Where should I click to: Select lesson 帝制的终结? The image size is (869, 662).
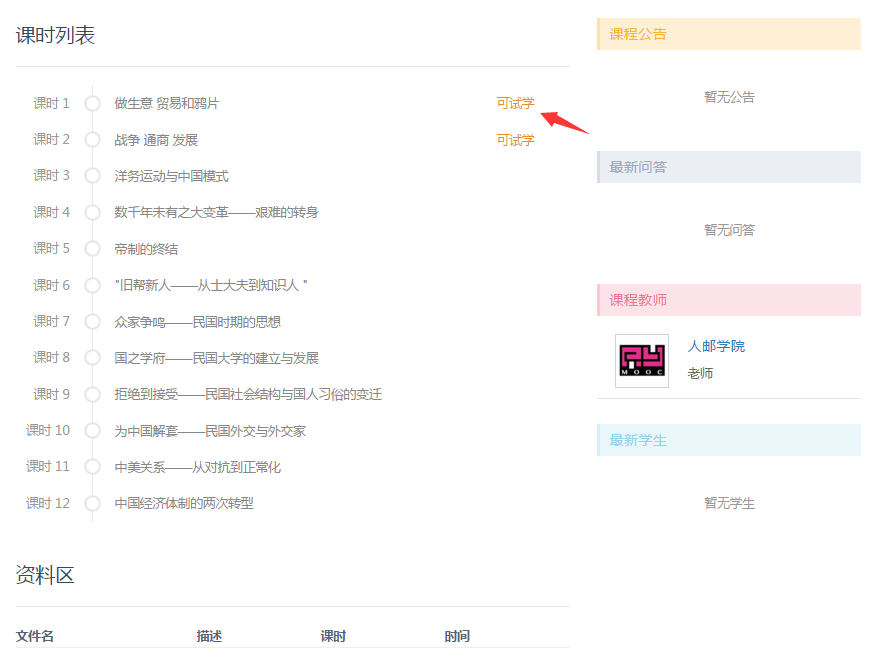click(x=146, y=249)
